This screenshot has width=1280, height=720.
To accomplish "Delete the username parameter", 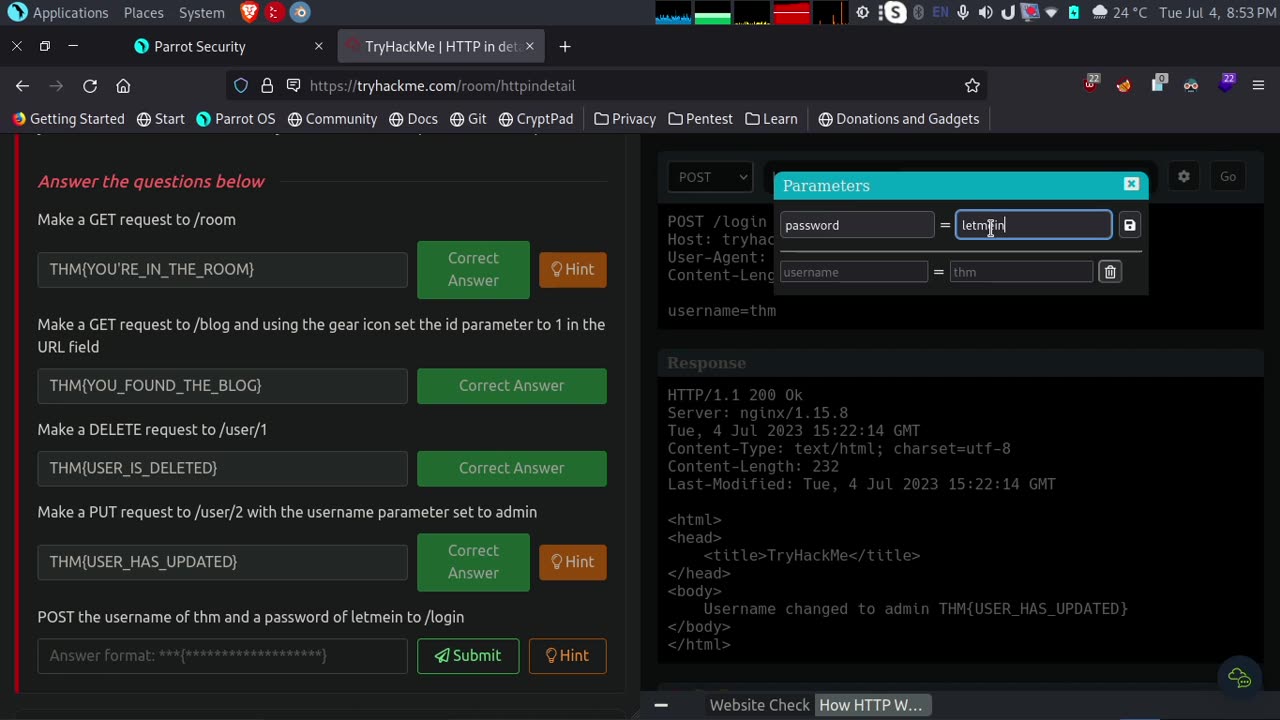I will [1110, 272].
